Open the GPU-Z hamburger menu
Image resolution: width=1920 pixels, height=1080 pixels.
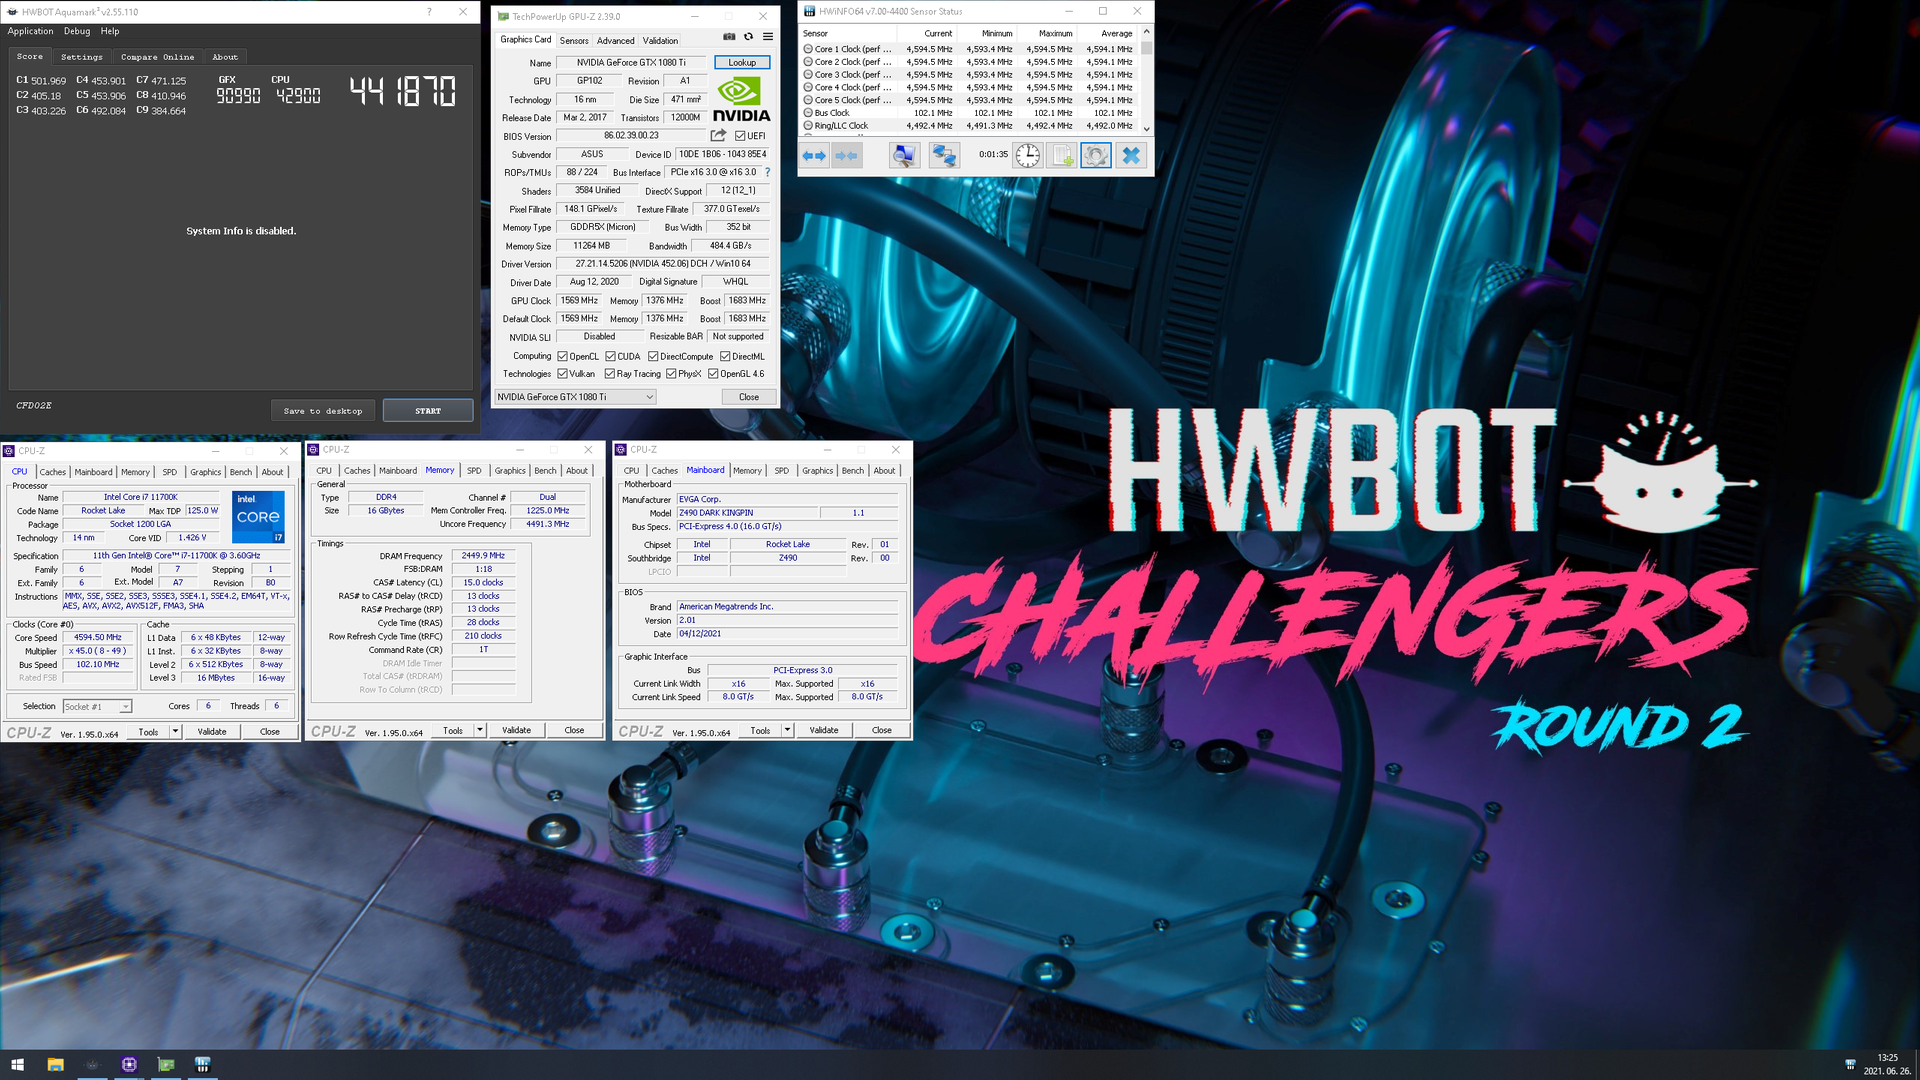(x=768, y=37)
